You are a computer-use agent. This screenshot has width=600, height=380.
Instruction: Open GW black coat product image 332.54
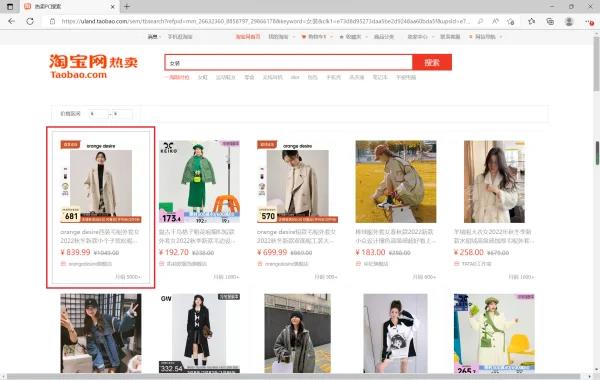pyautogui.click(x=199, y=333)
